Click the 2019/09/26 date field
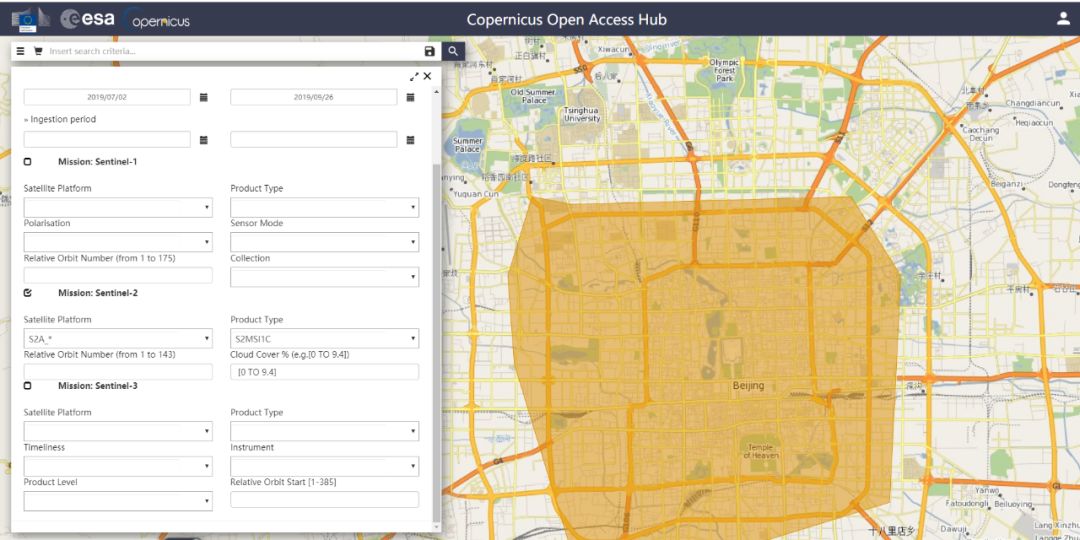Screen dimensions: 1080x540 [313, 97]
